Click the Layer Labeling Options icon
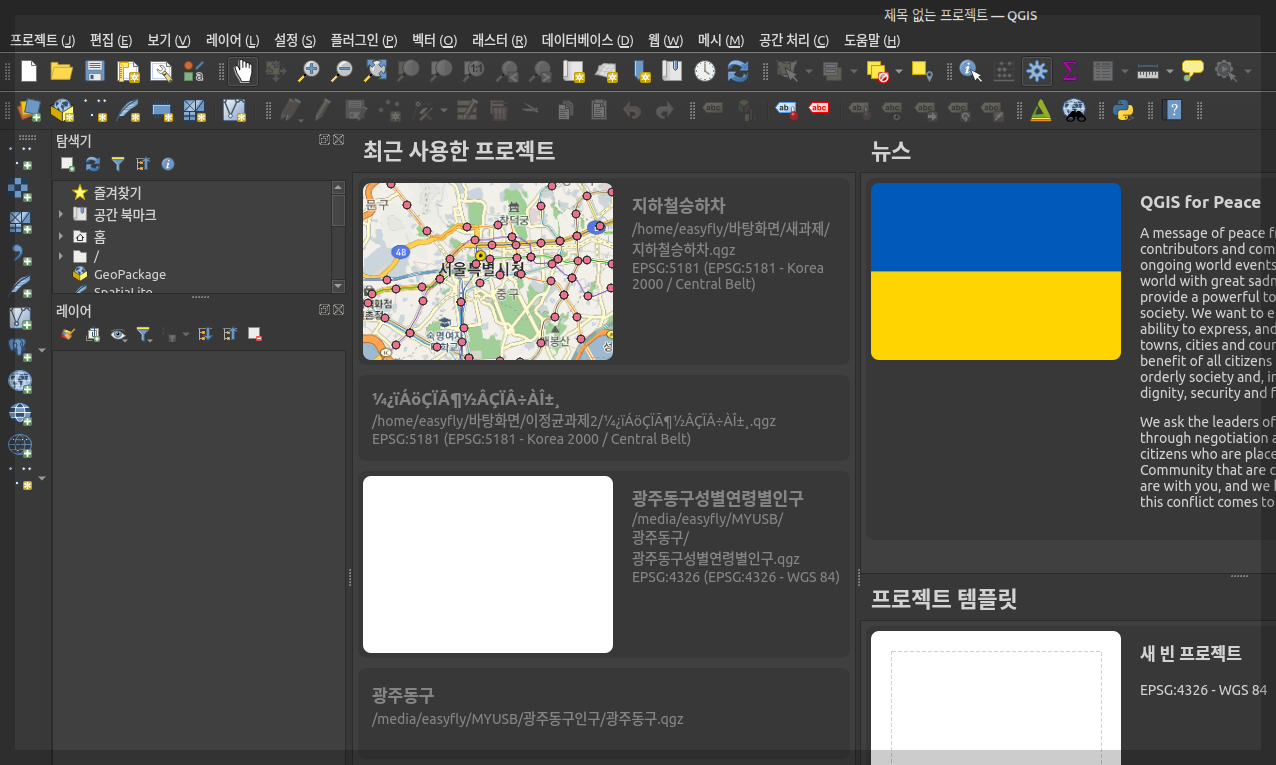Screen dimensions: 1276x765 tap(712, 109)
